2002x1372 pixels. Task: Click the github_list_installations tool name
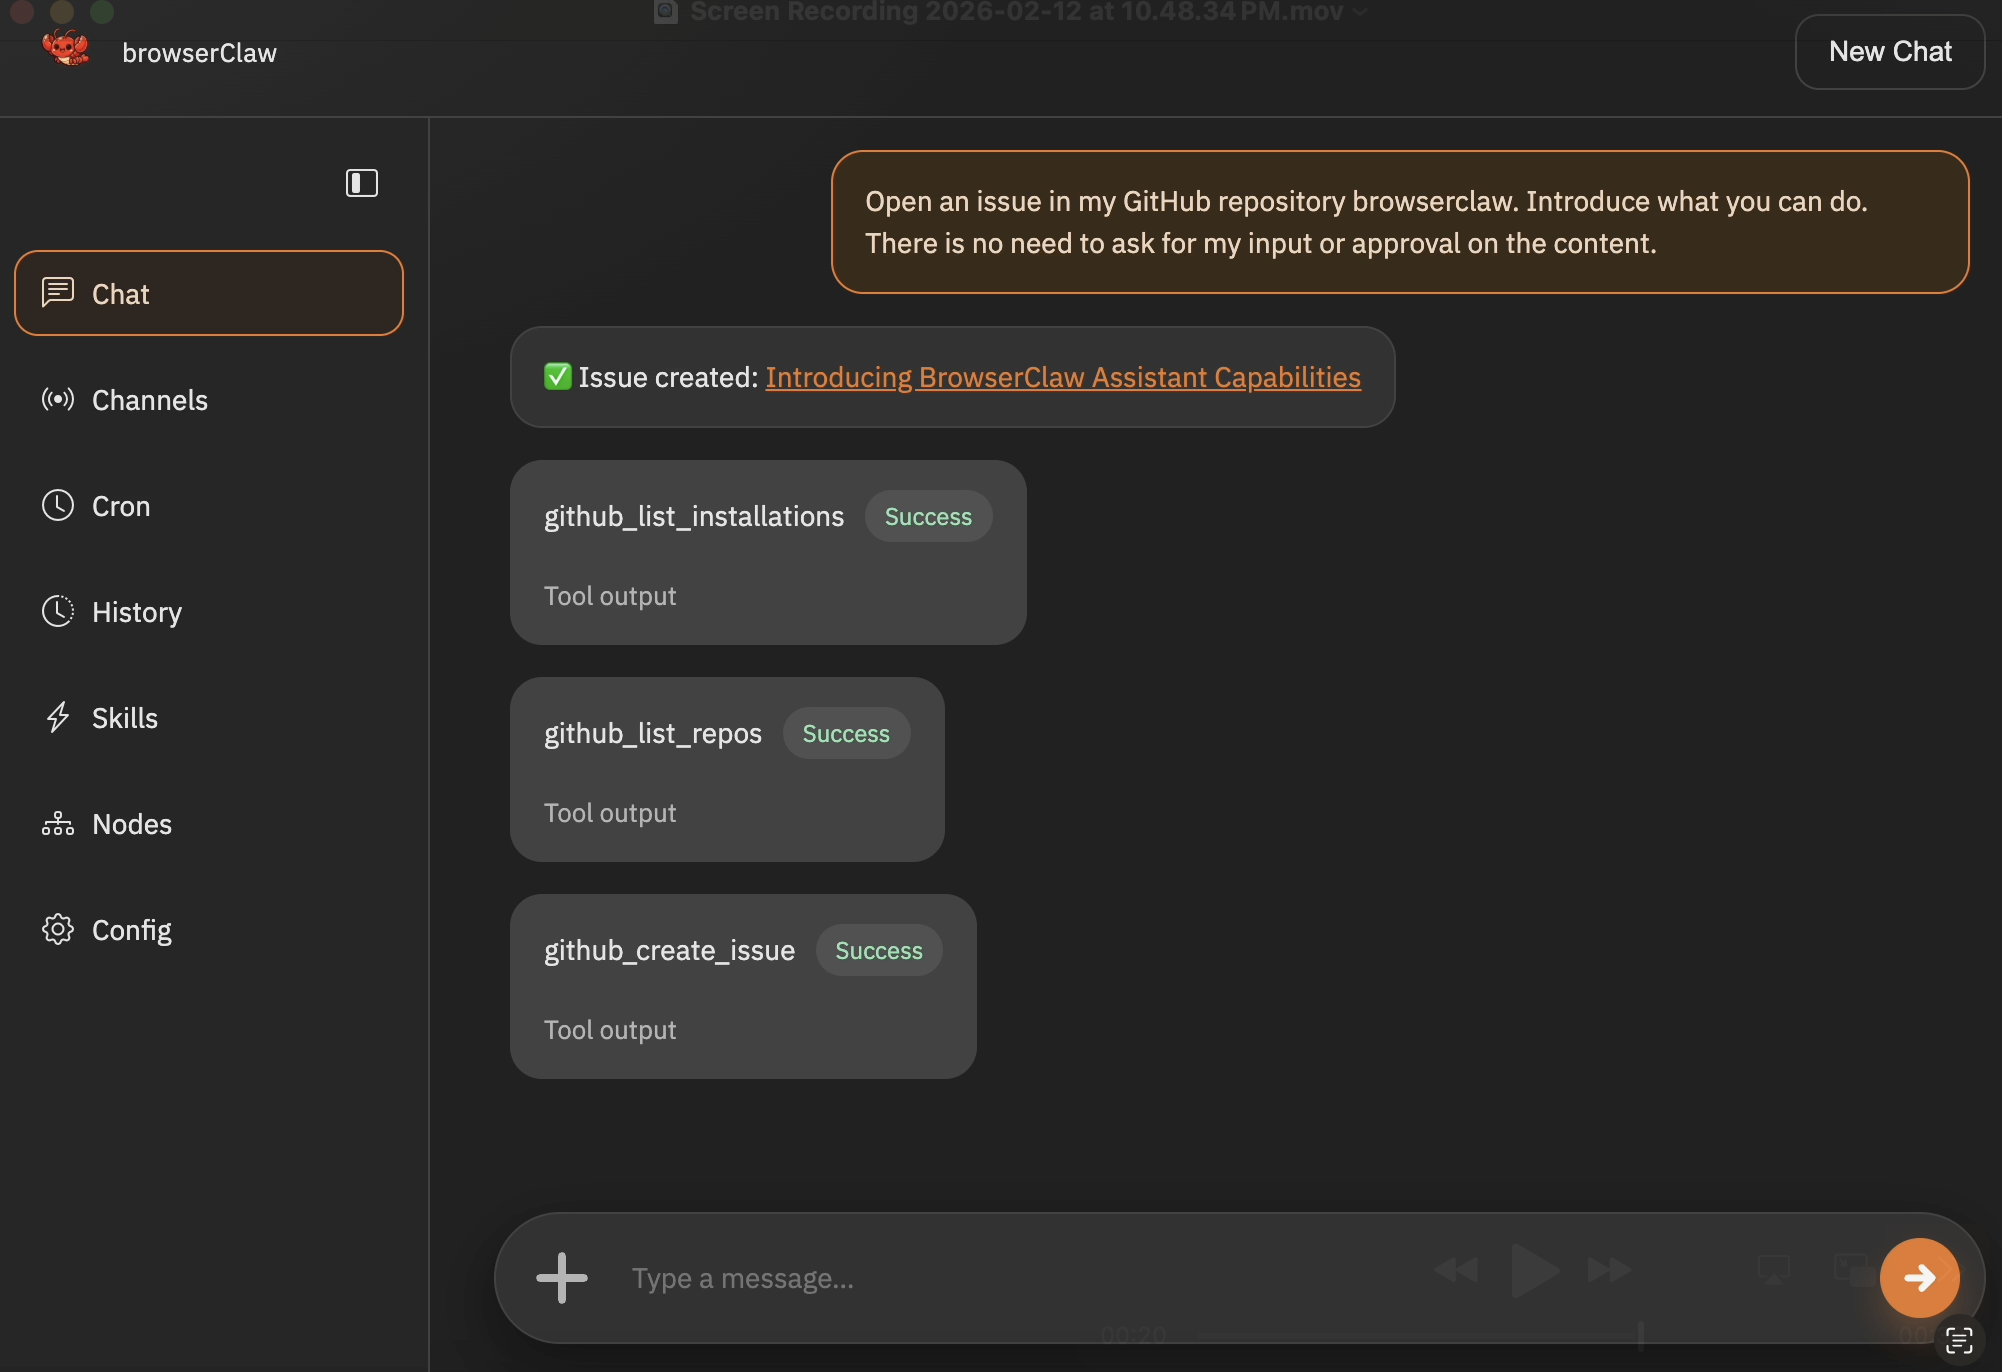click(694, 516)
